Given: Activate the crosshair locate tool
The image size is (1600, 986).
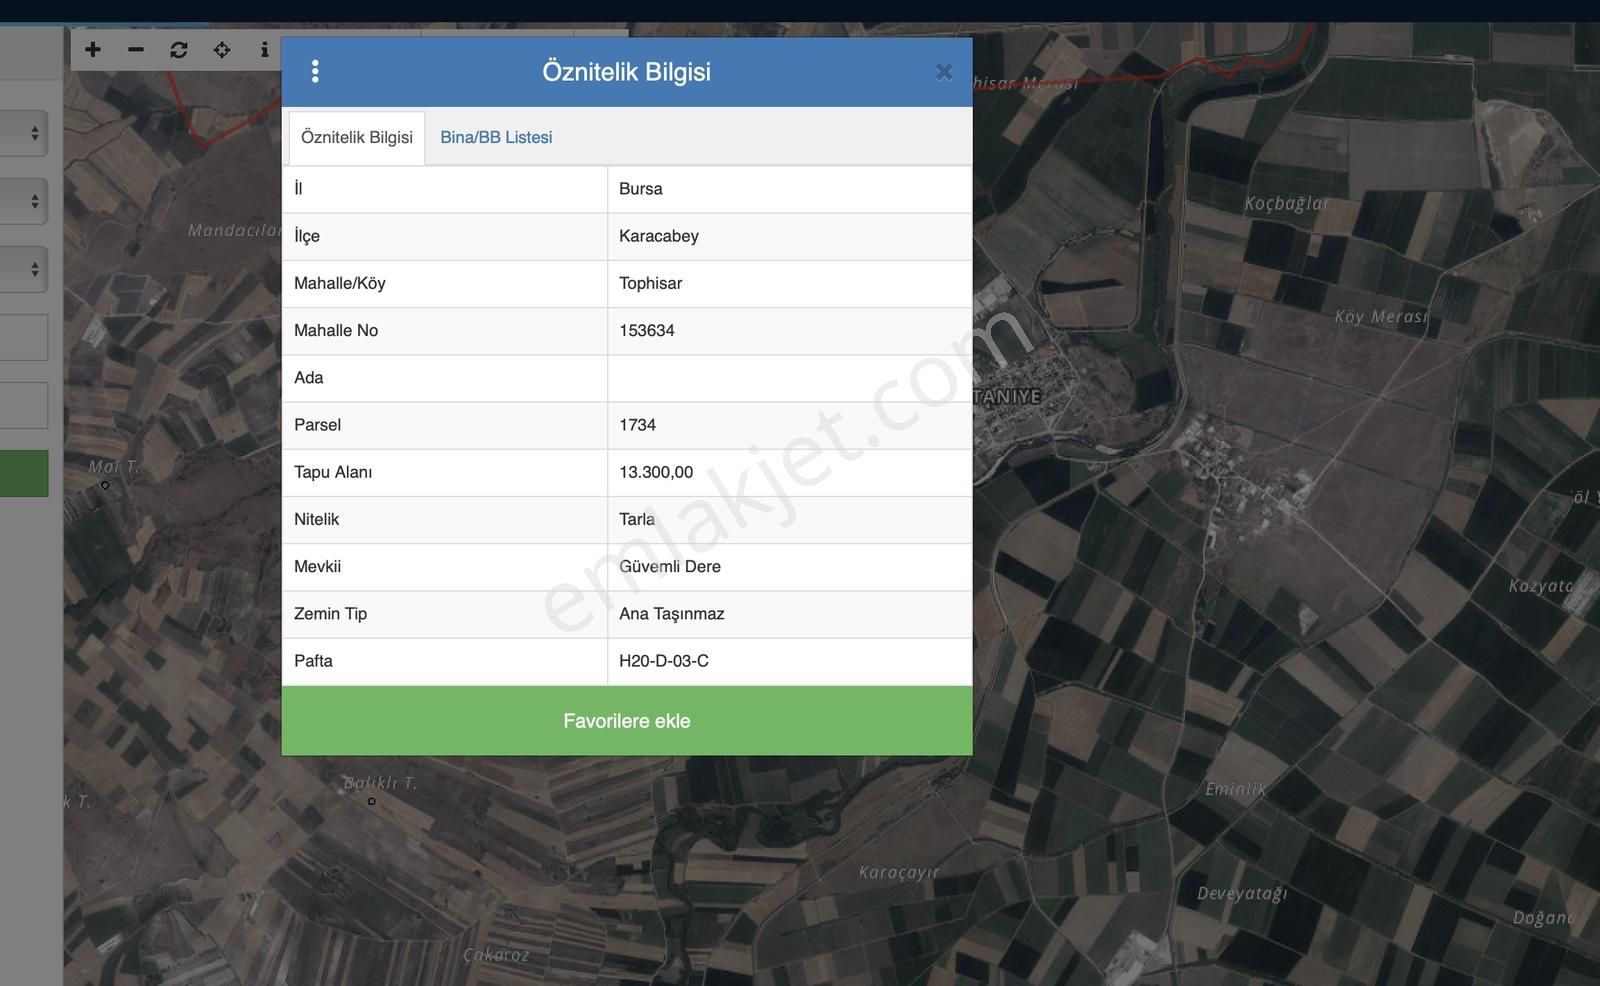Looking at the screenshot, I should pos(222,50).
